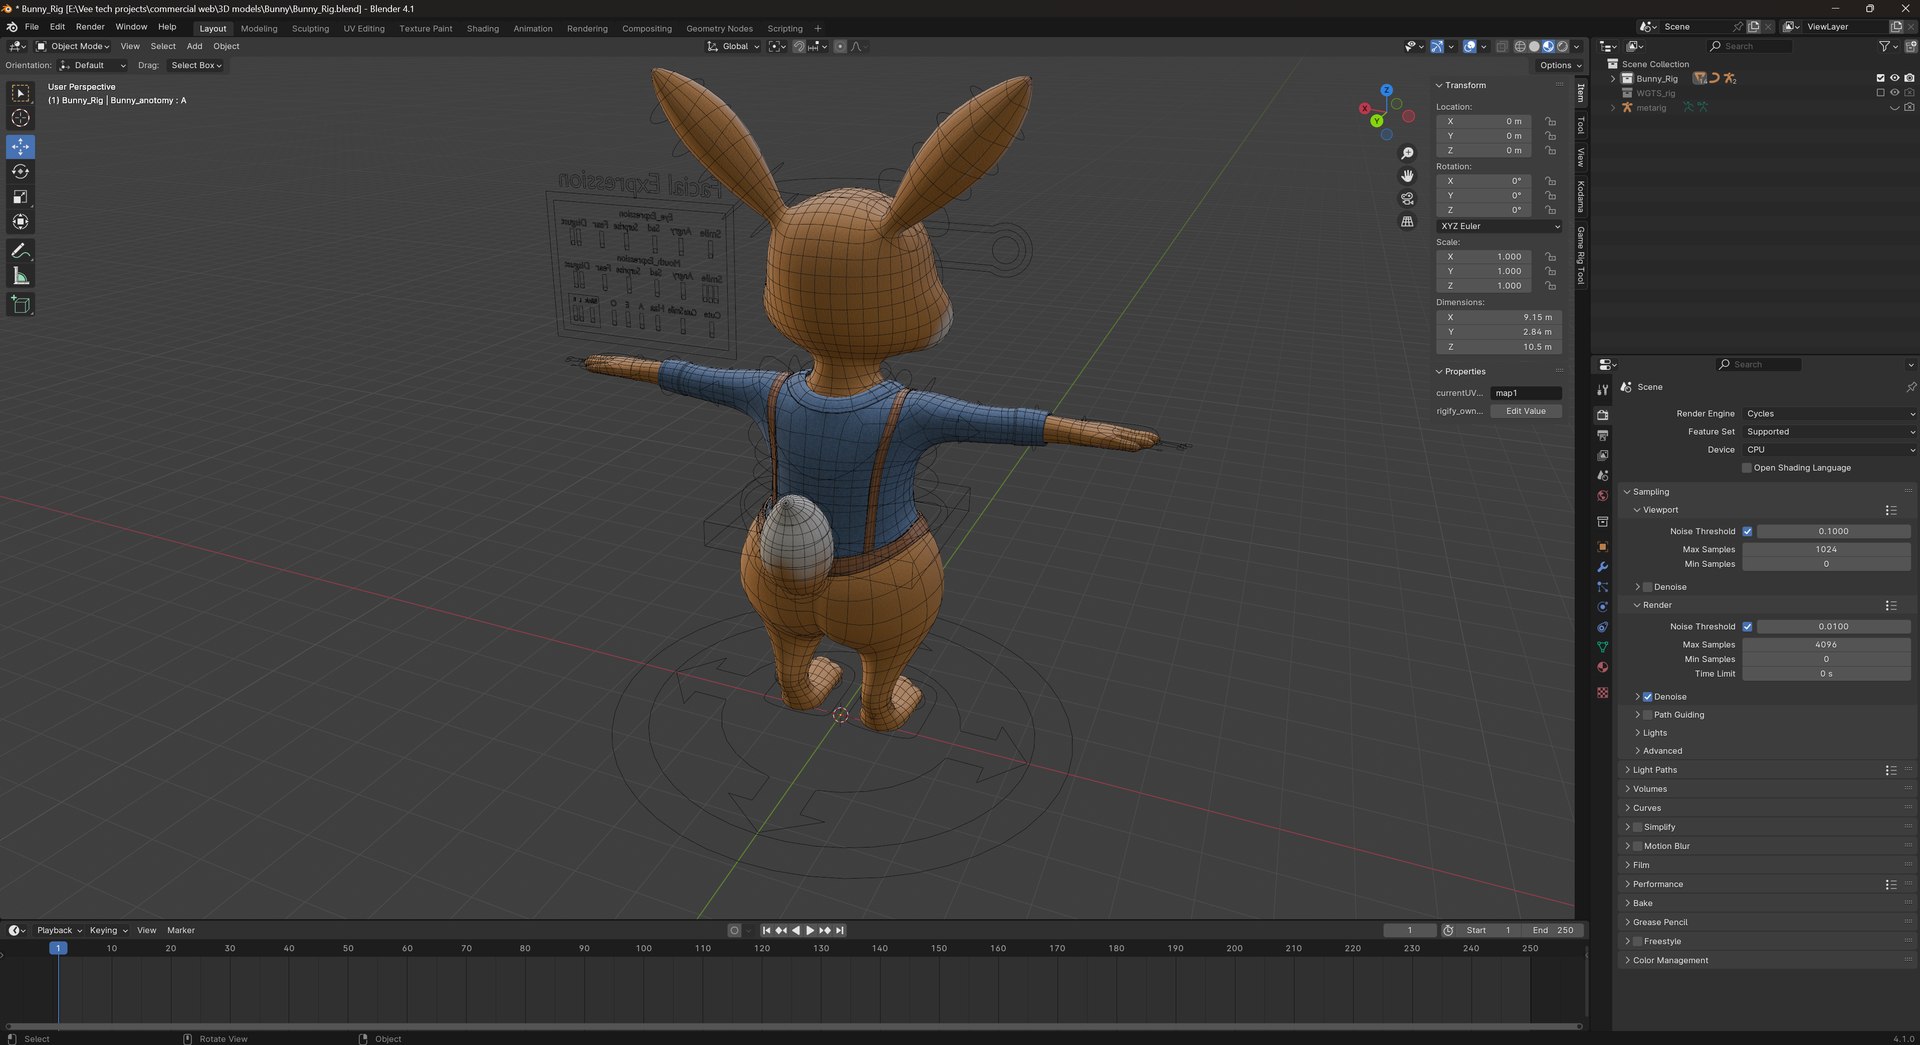This screenshot has height=1045, width=1920.
Task: Adjust the Viewport Max Samples field
Action: tap(1826, 549)
